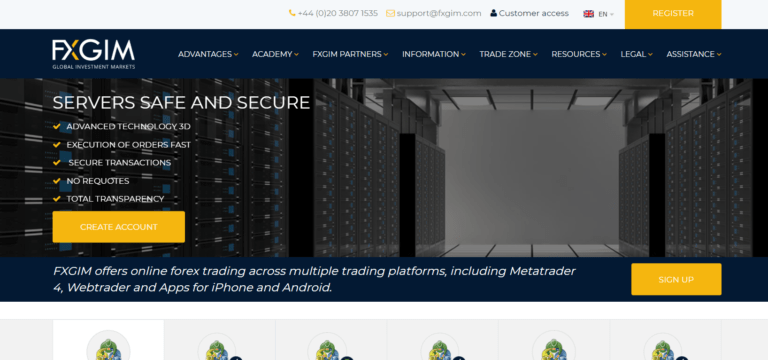Click the Create Account button
This screenshot has height=360, width=768.
click(119, 227)
